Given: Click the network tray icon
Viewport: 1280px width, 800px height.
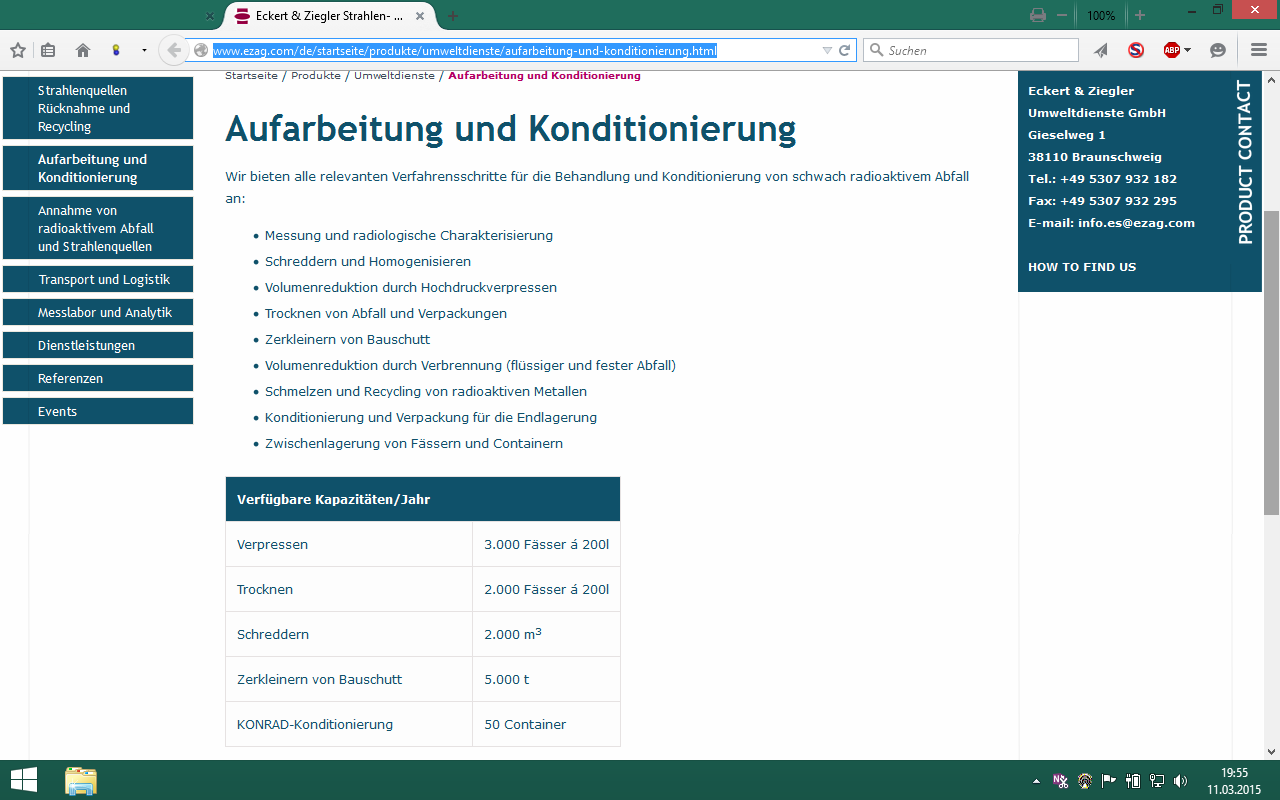Looking at the screenshot, I should [1157, 781].
